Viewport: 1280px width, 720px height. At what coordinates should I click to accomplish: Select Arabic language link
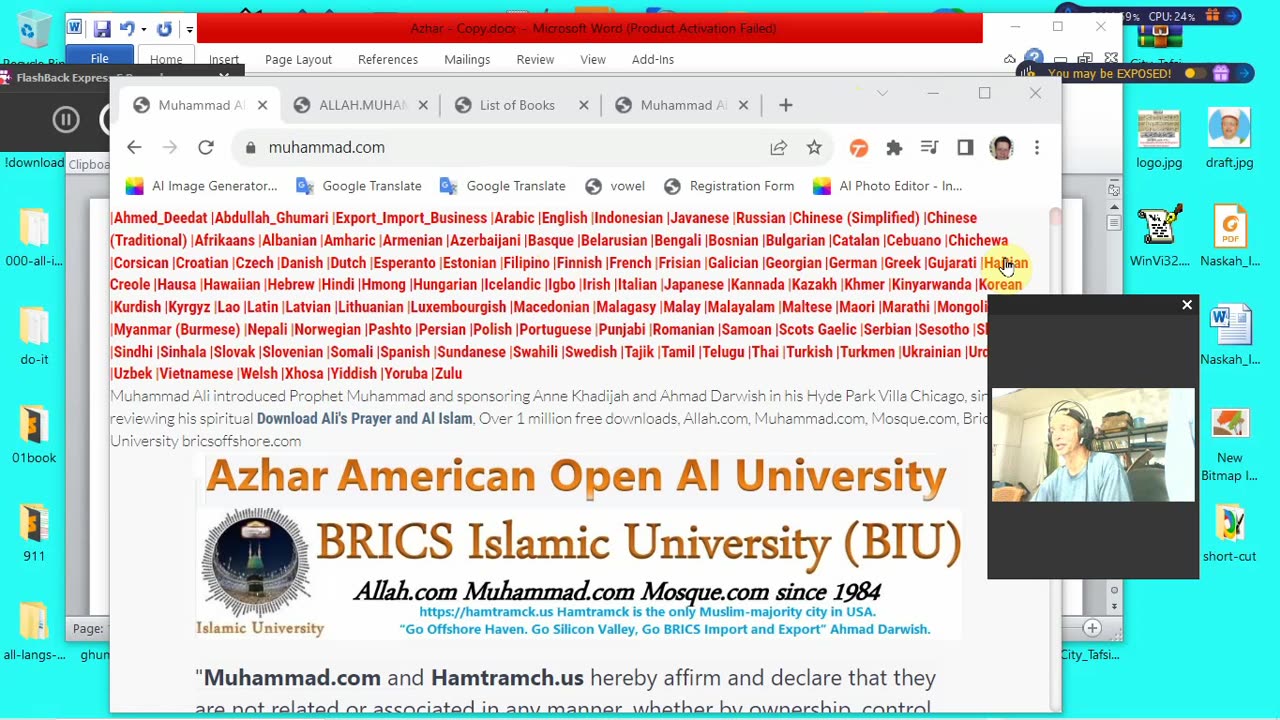tap(514, 218)
